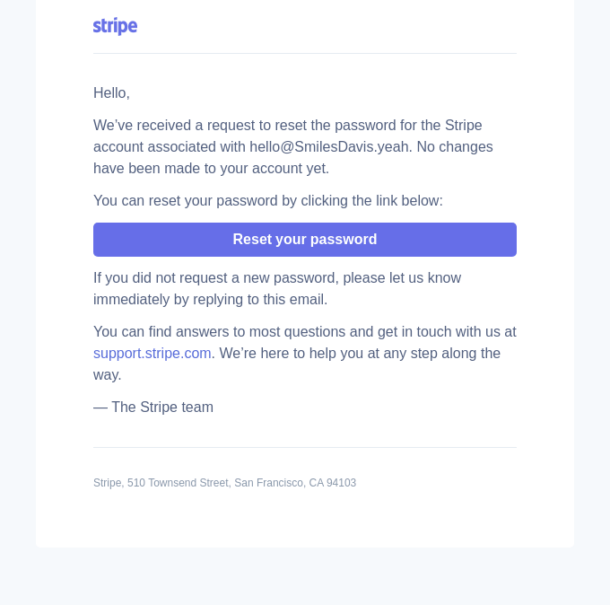Click the word "way." ending the support paragraph
This screenshot has height=605, width=610.
tap(107, 375)
